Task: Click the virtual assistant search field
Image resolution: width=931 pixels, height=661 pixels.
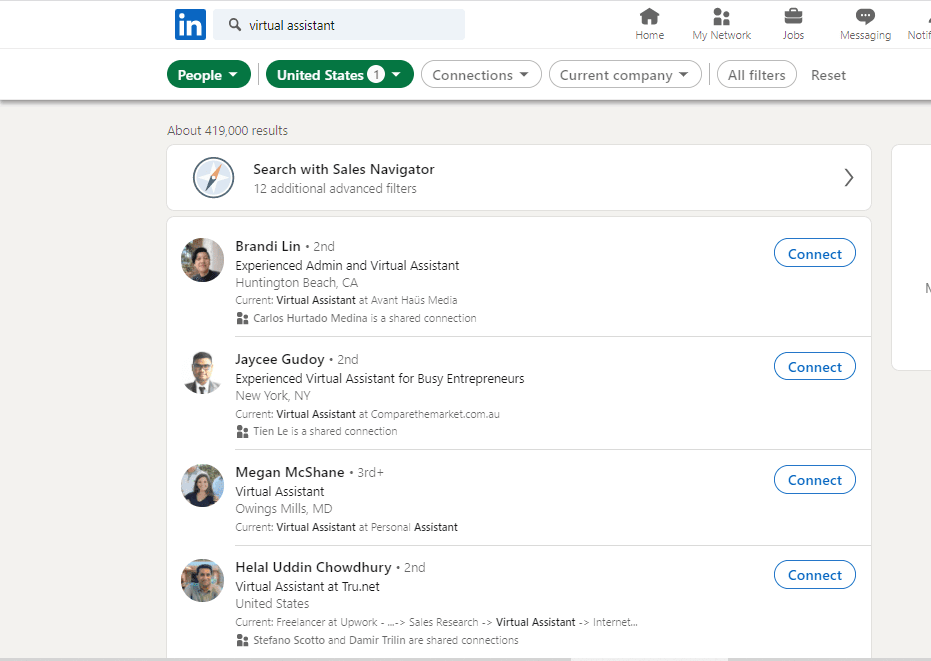Action: pyautogui.click(x=338, y=24)
